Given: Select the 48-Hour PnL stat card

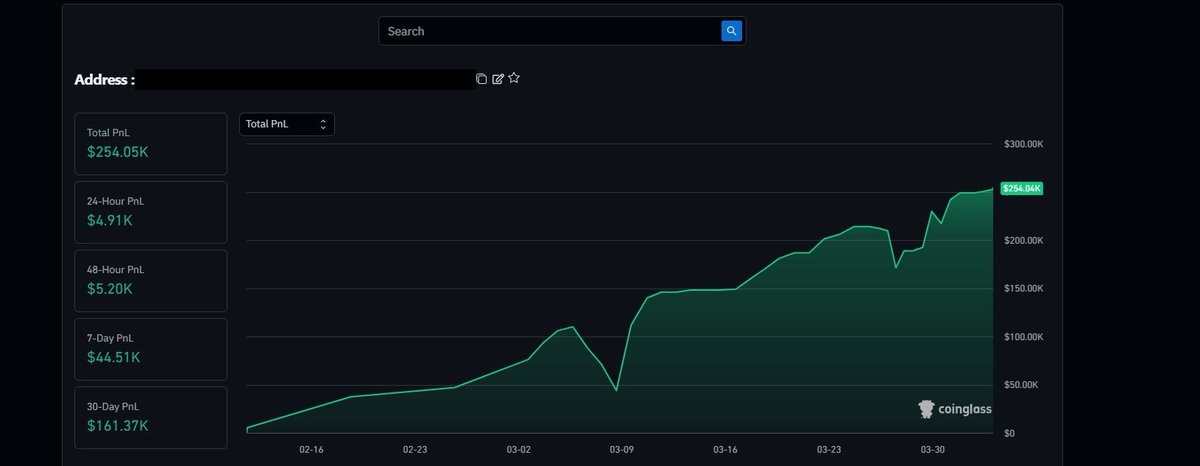Looking at the screenshot, I should (151, 281).
